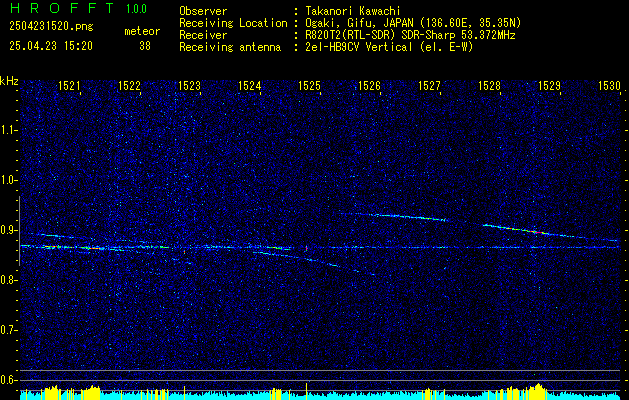Click the red vertical burst near 1525
This screenshot has height=400, width=629.
tap(306, 249)
